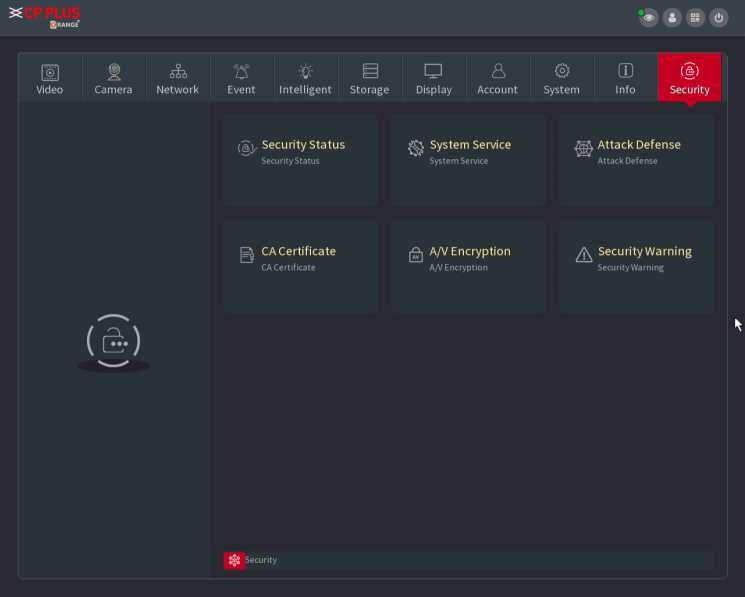Image resolution: width=745 pixels, height=597 pixels.
Task: Click the CA Certificate document icon
Action: (x=247, y=256)
